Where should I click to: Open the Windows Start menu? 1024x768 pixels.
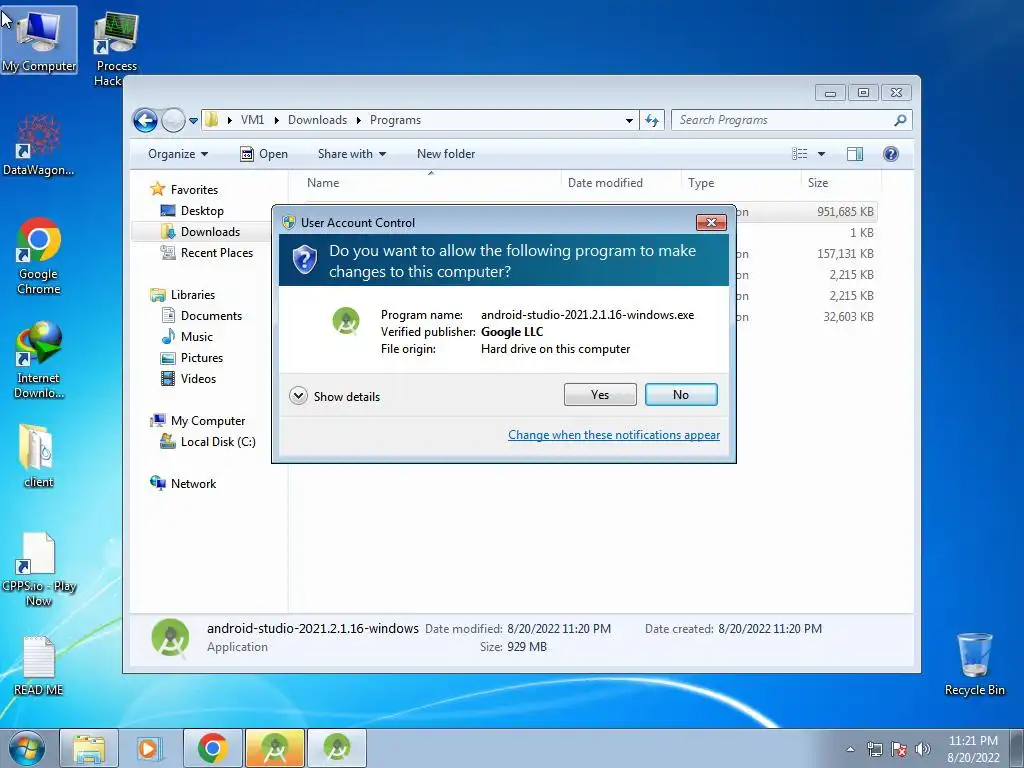coord(27,748)
